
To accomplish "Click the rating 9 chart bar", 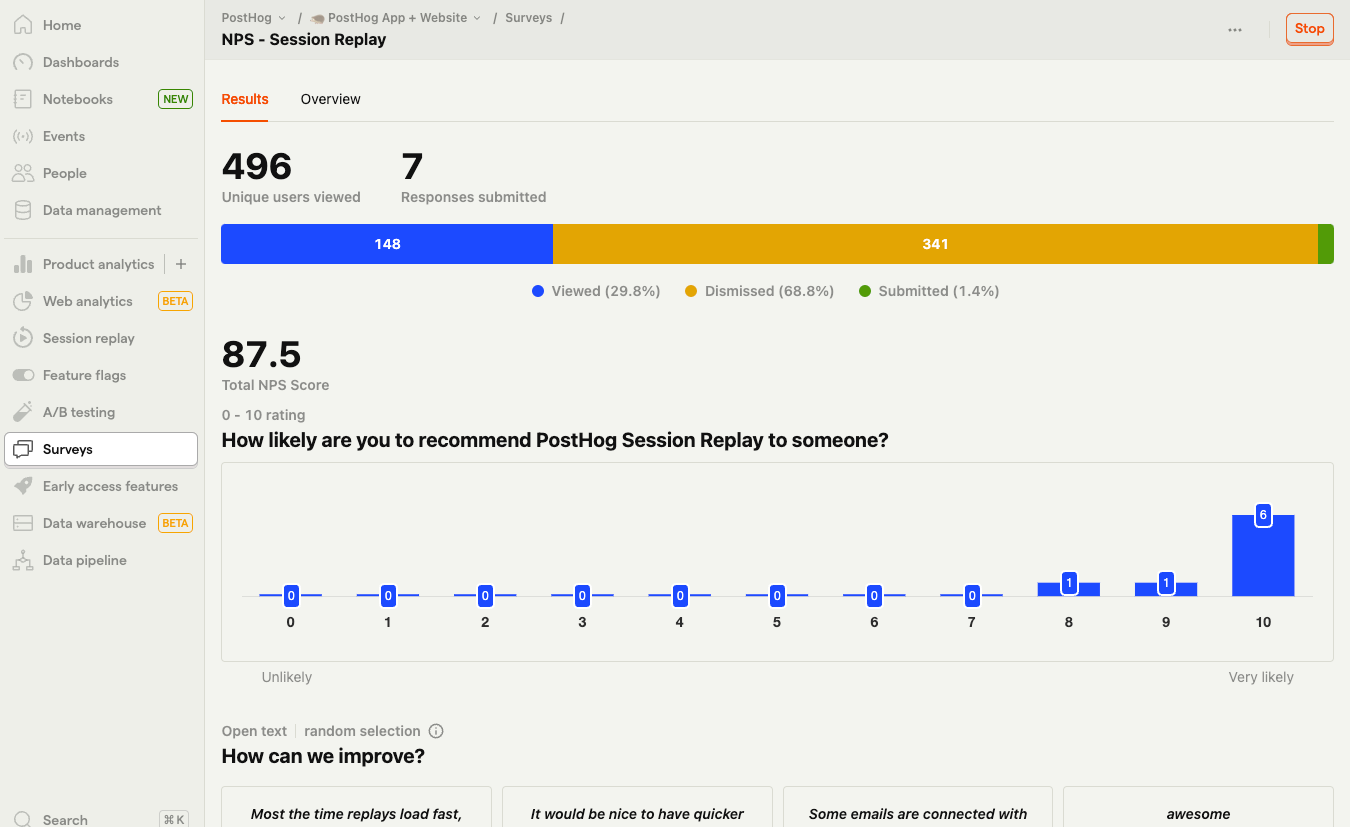I will point(1166,589).
